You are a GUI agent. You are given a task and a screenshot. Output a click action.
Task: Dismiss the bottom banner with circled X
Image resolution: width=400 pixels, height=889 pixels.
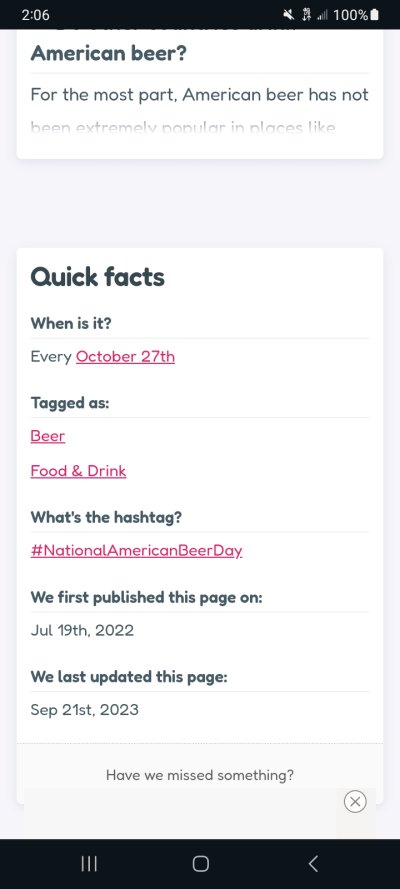click(355, 801)
